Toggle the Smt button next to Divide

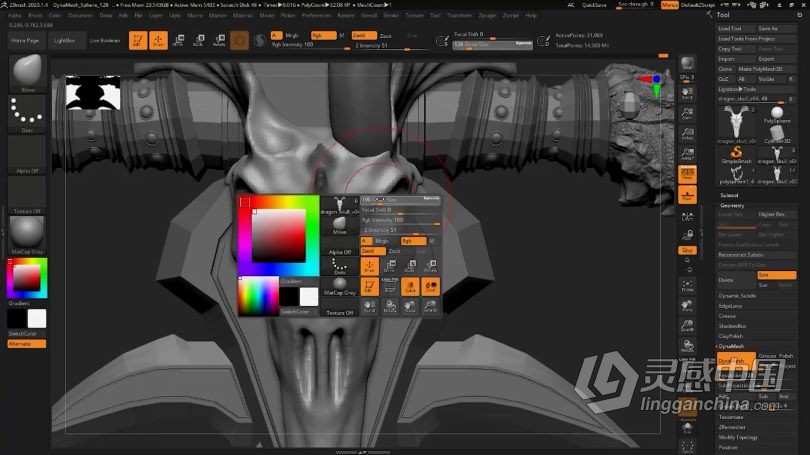(777, 275)
